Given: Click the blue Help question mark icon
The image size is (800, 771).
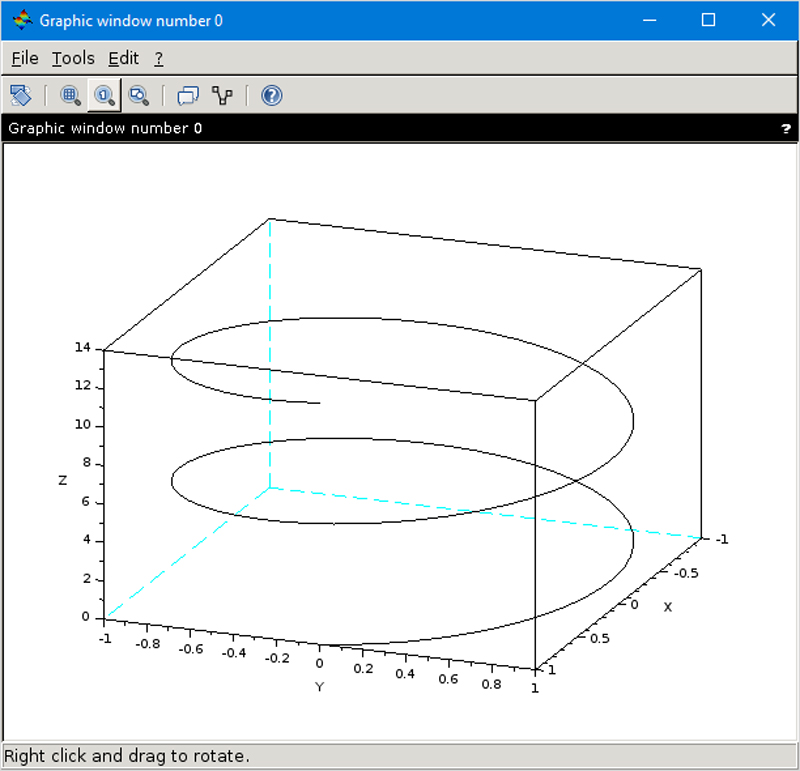Looking at the screenshot, I should tap(271, 95).
